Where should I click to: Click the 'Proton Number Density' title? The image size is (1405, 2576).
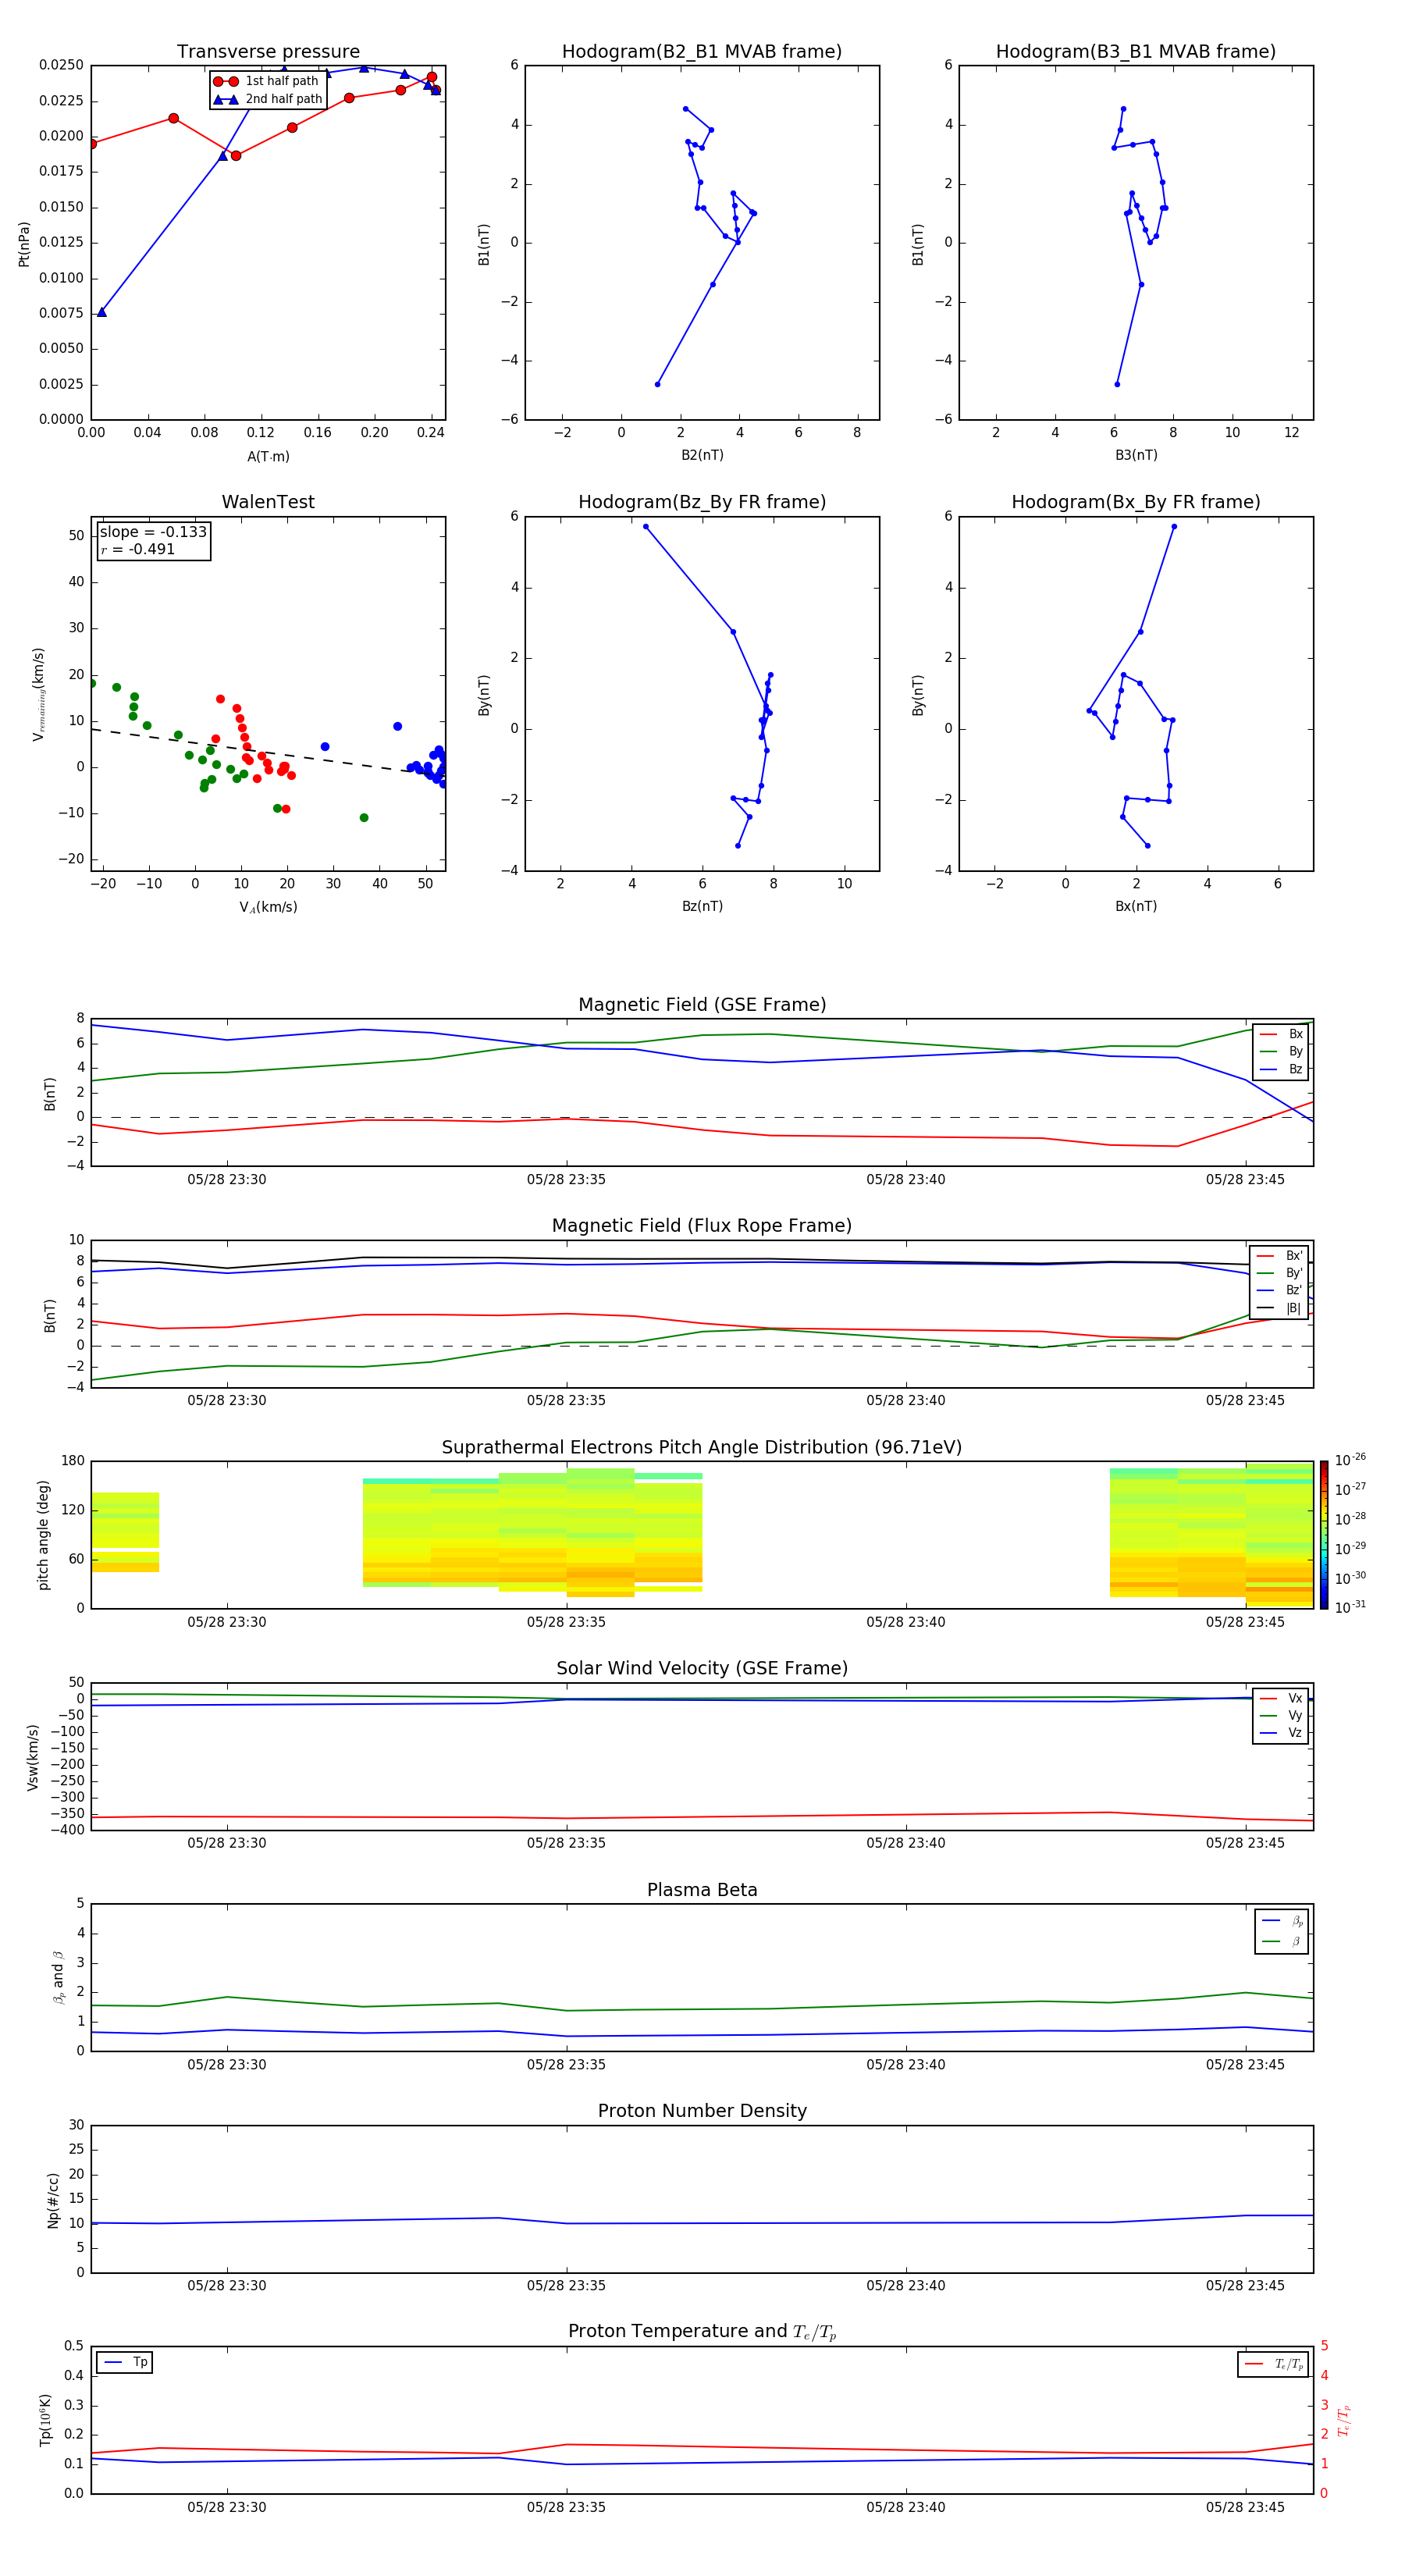pyautogui.click(x=702, y=2111)
